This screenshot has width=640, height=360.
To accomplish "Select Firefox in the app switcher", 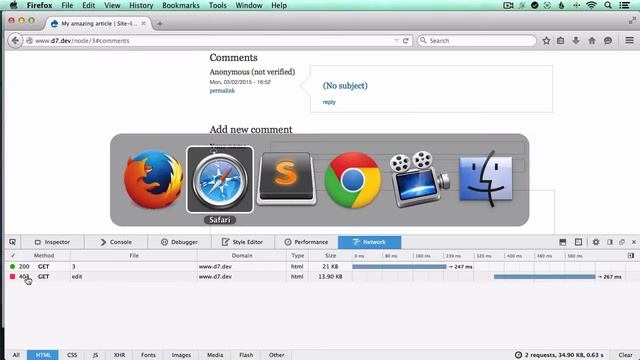I will coord(153,180).
